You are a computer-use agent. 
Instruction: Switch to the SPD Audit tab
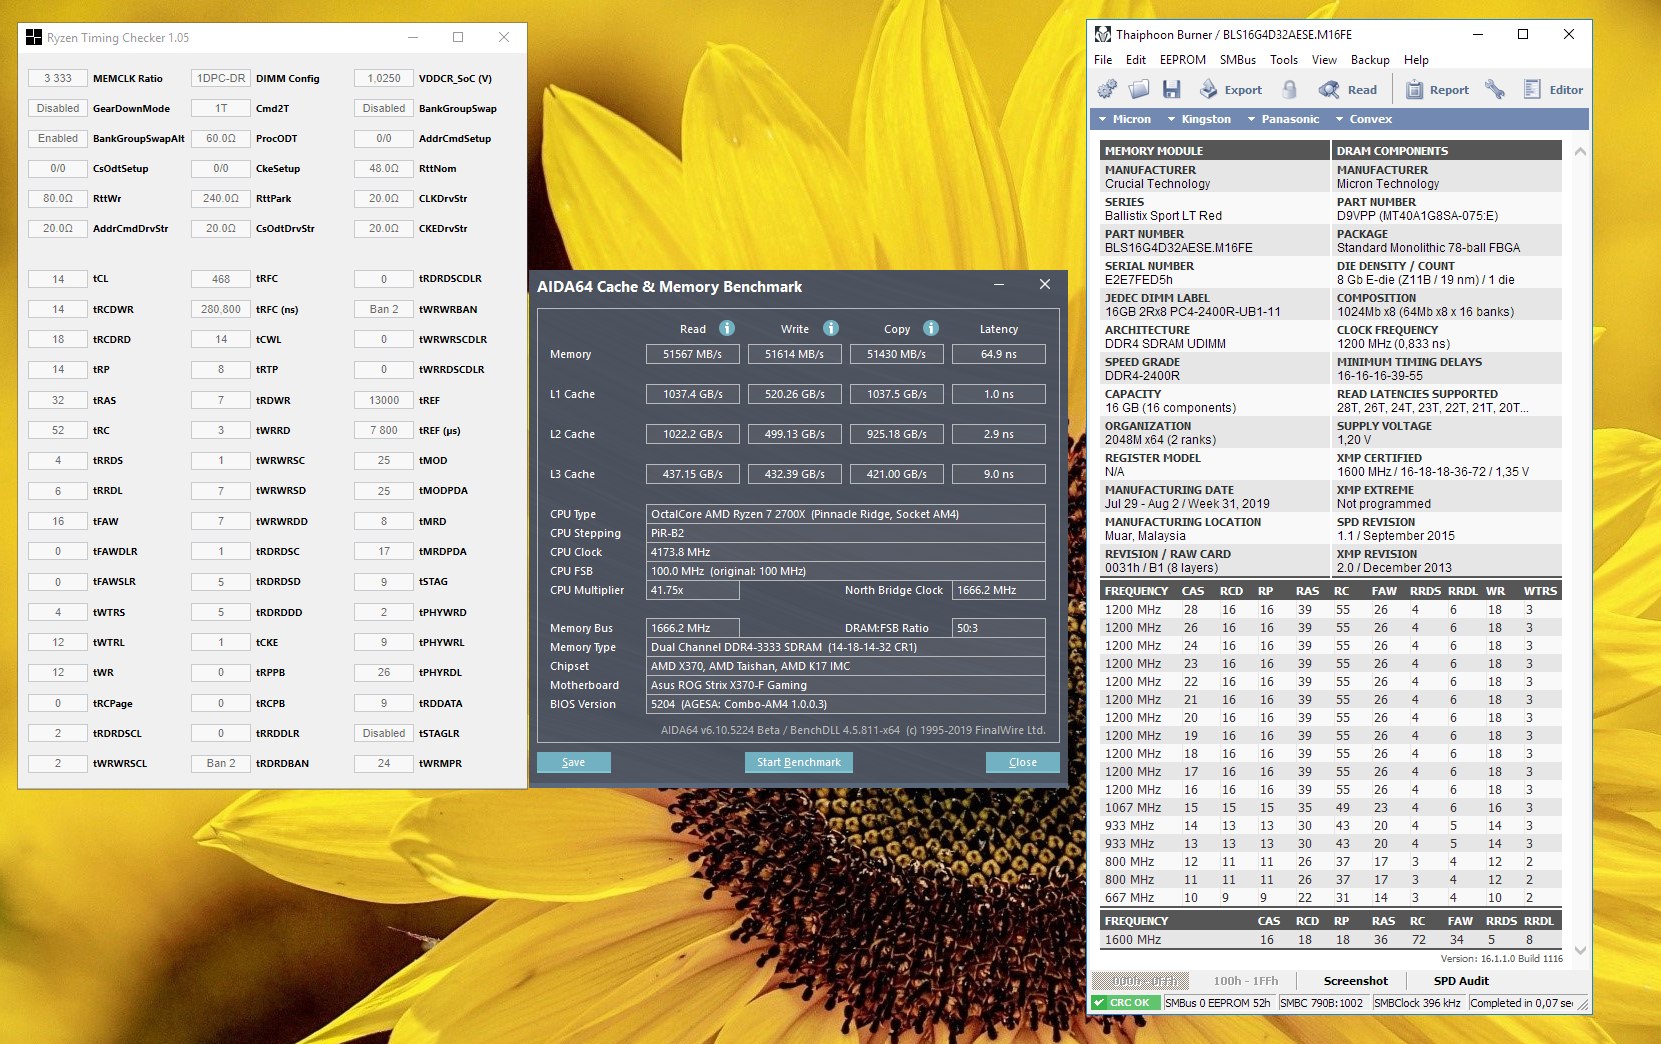coord(1460,981)
